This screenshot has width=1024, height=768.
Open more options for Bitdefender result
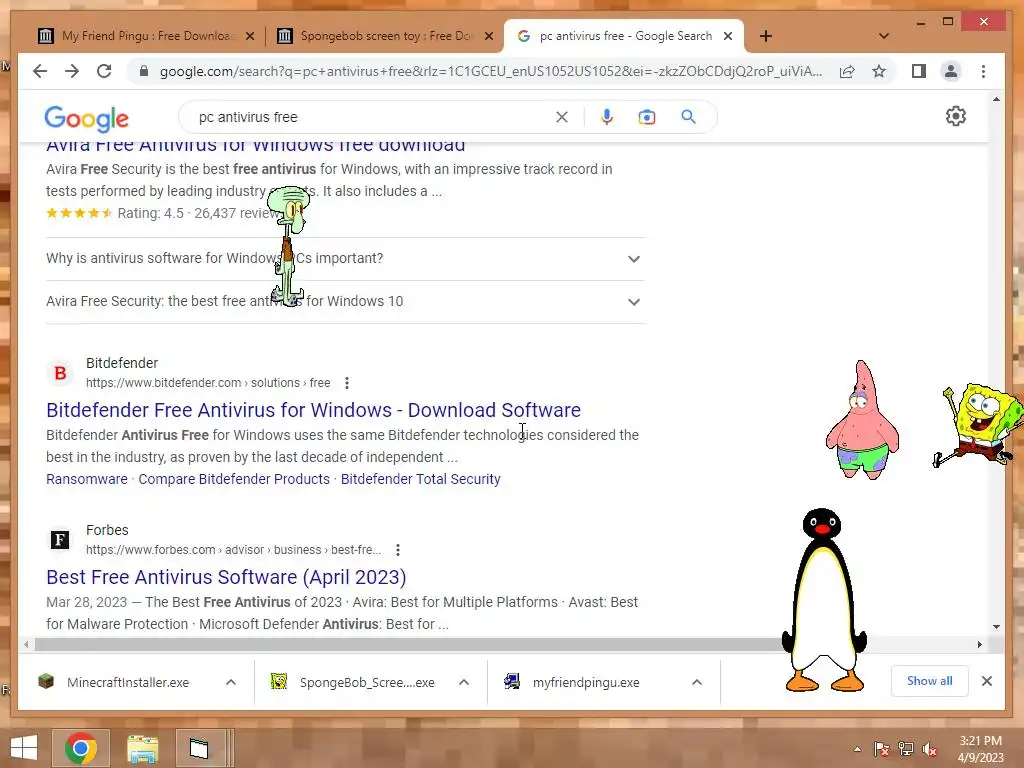[x=347, y=383]
